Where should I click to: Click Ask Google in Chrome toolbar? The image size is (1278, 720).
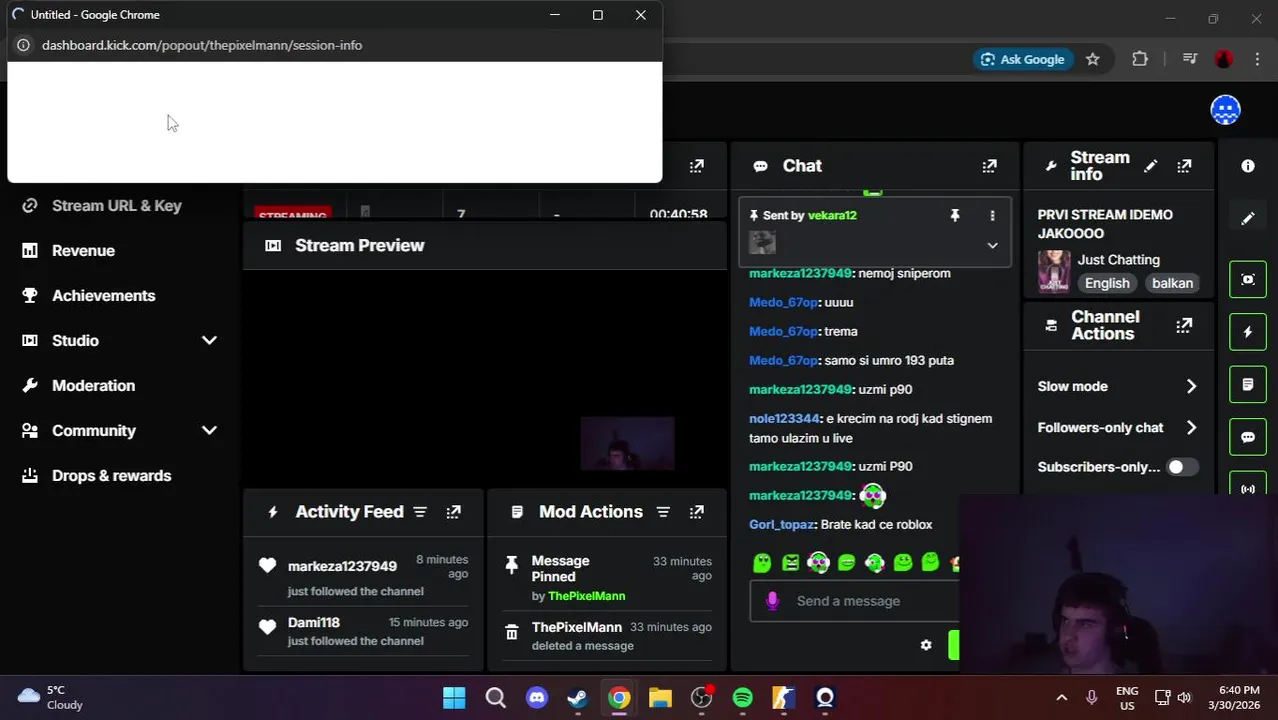coord(1022,59)
